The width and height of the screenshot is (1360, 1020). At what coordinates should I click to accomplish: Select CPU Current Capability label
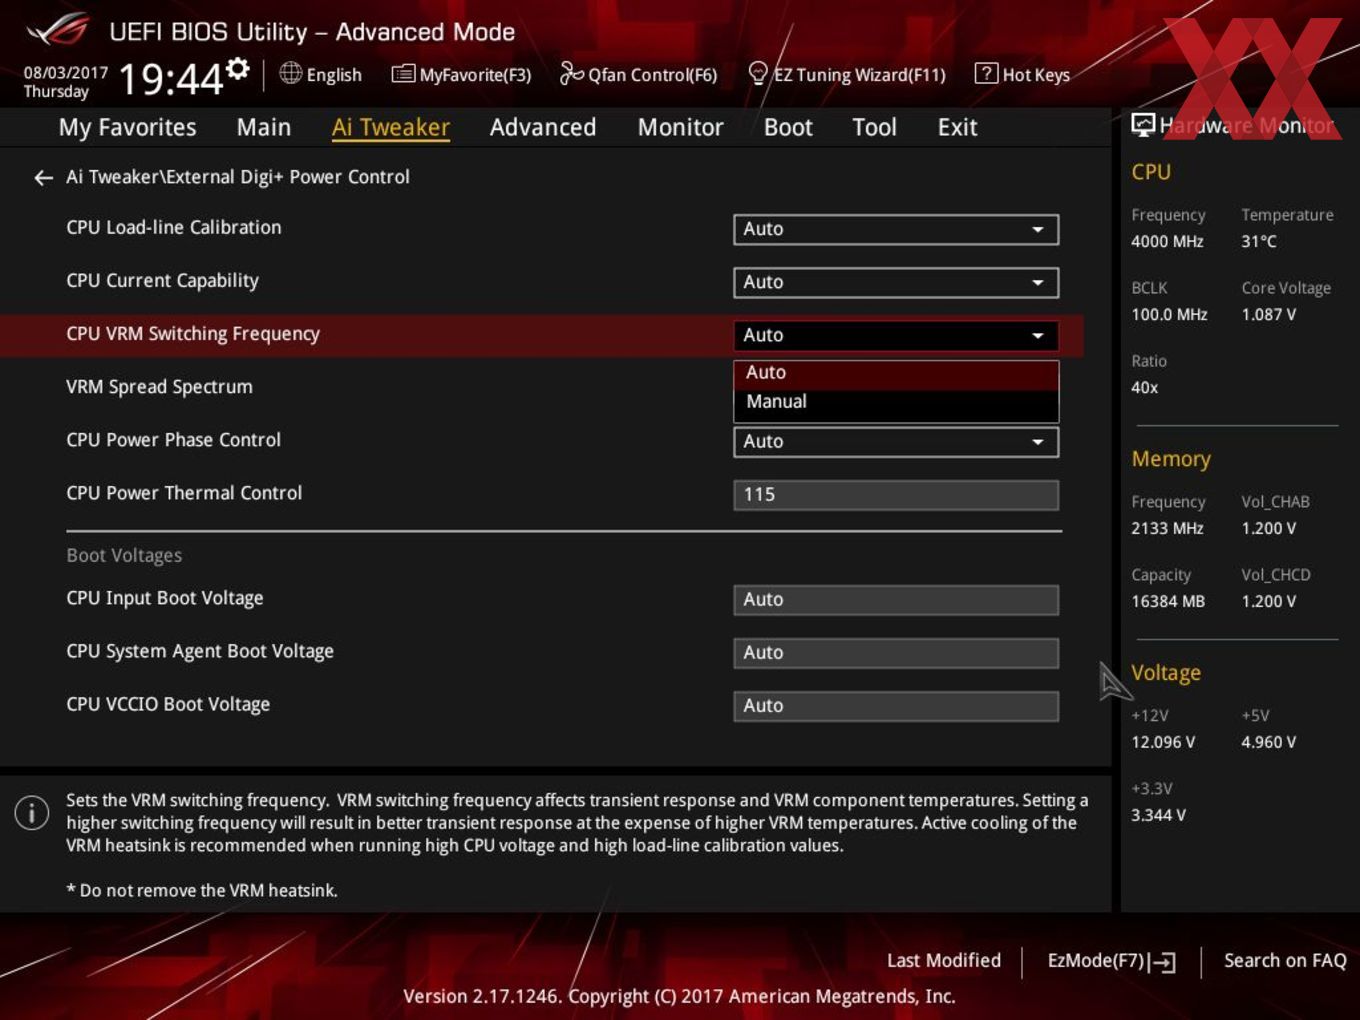point(162,281)
